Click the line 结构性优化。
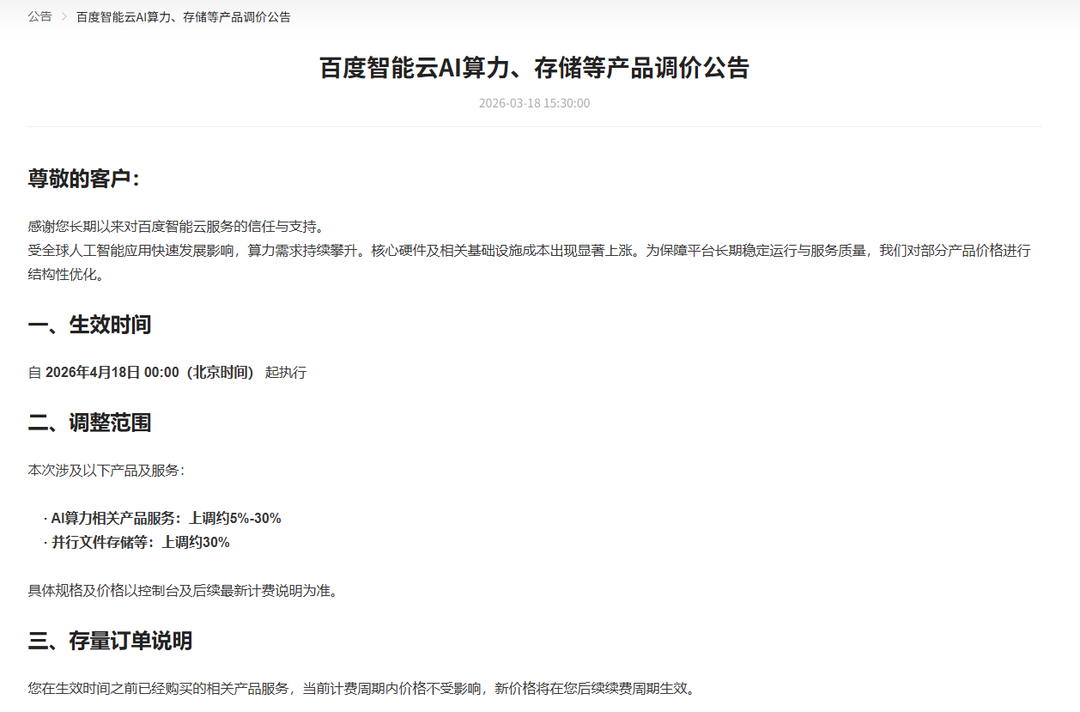The height and width of the screenshot is (712, 1080). tap(69, 275)
